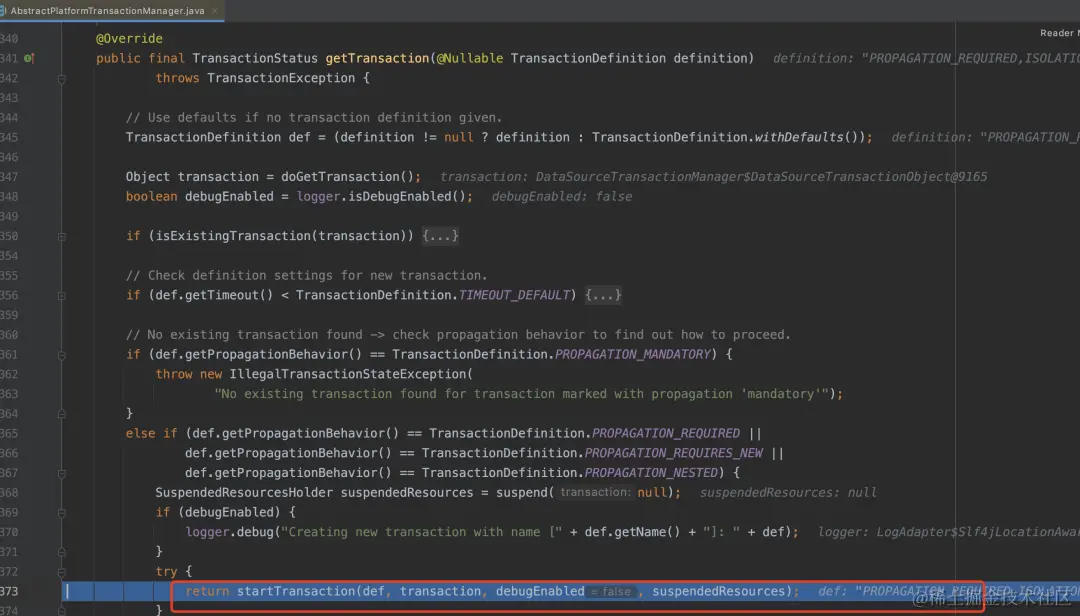This screenshot has height=616, width=1080.
Task: Click the getTransaction method name
Action: pos(377,59)
